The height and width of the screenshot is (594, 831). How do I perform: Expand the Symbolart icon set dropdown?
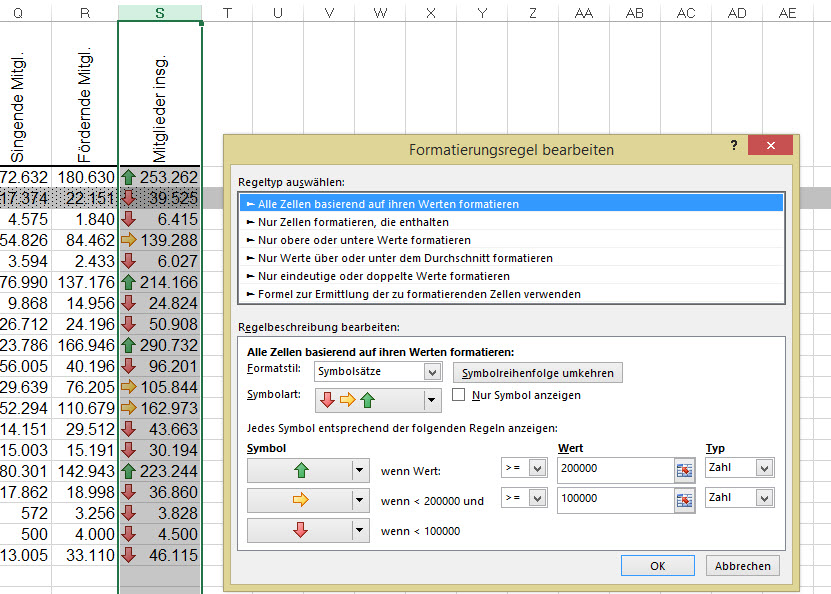click(x=432, y=401)
